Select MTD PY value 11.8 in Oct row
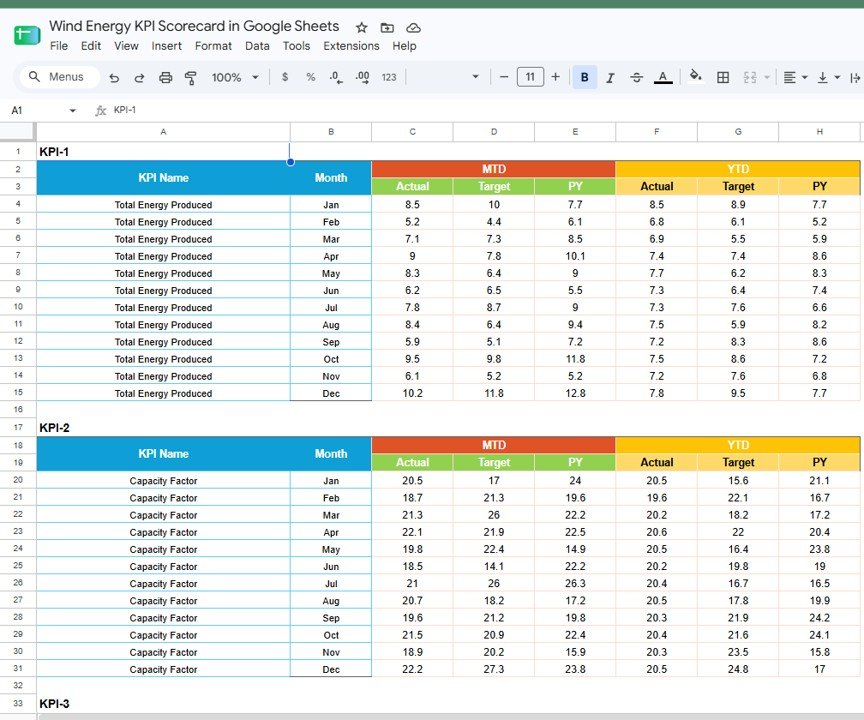The image size is (864, 720). [575, 359]
